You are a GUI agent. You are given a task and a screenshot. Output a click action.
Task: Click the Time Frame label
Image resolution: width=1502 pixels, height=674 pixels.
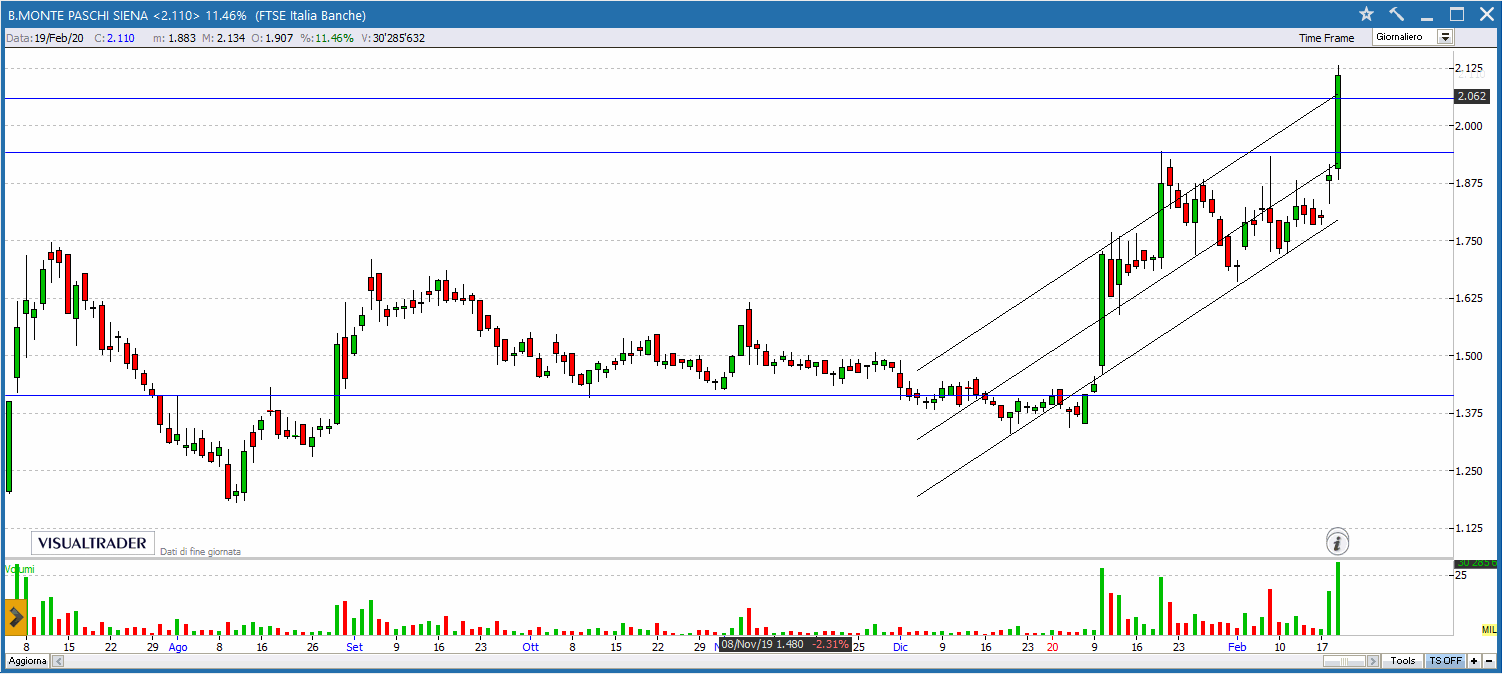[x=1326, y=38]
